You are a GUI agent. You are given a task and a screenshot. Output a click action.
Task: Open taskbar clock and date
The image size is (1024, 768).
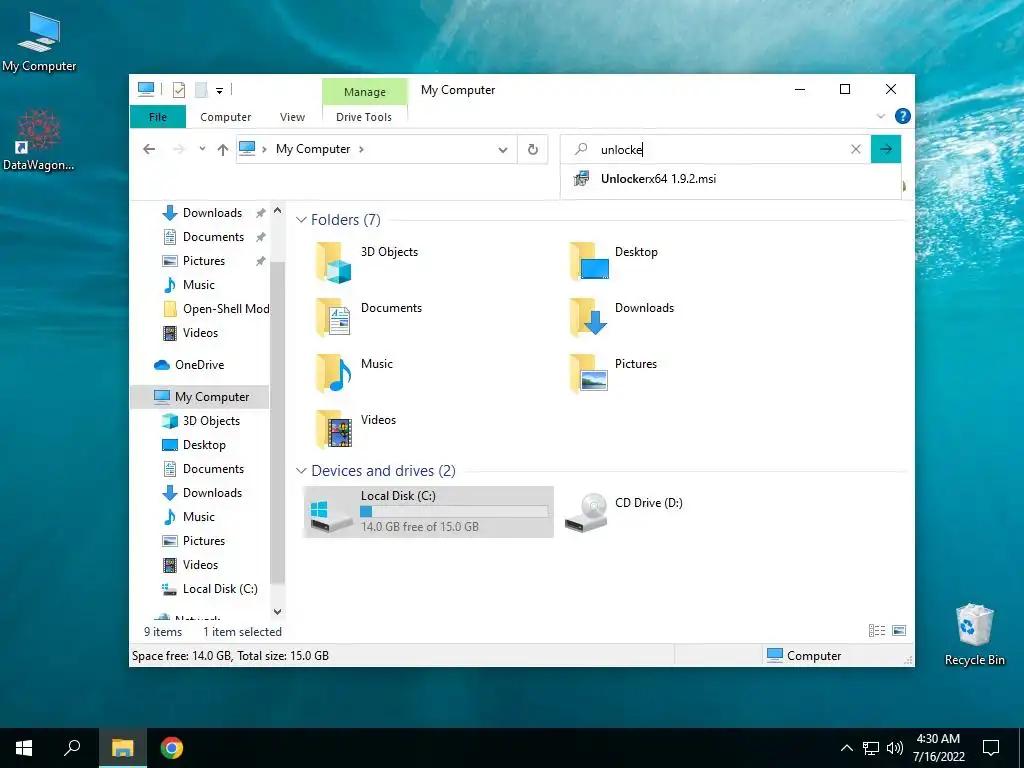pyautogui.click(x=938, y=748)
